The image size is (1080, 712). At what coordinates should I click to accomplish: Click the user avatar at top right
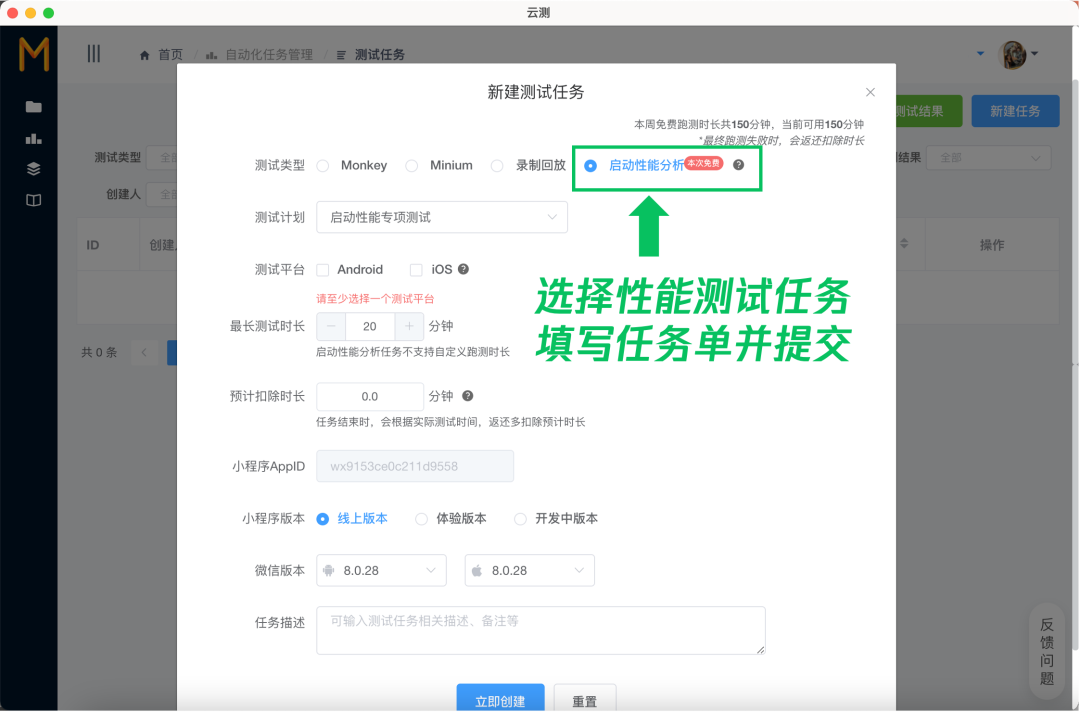pos(1012,54)
